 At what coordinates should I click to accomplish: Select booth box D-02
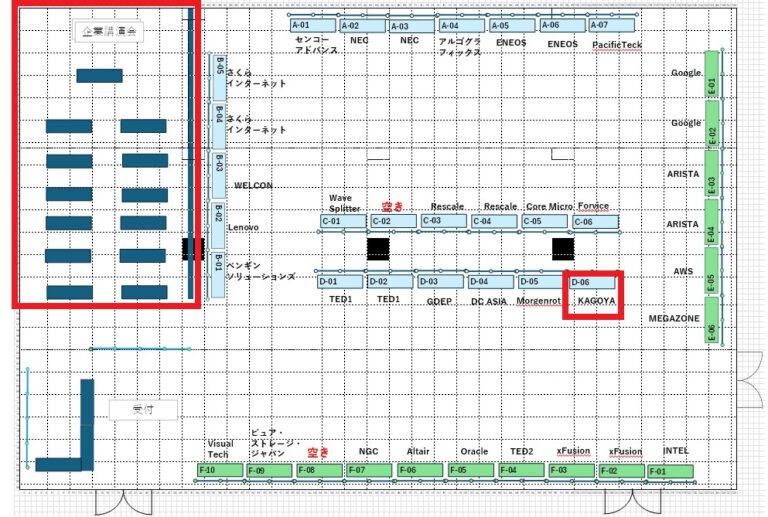click(x=390, y=282)
